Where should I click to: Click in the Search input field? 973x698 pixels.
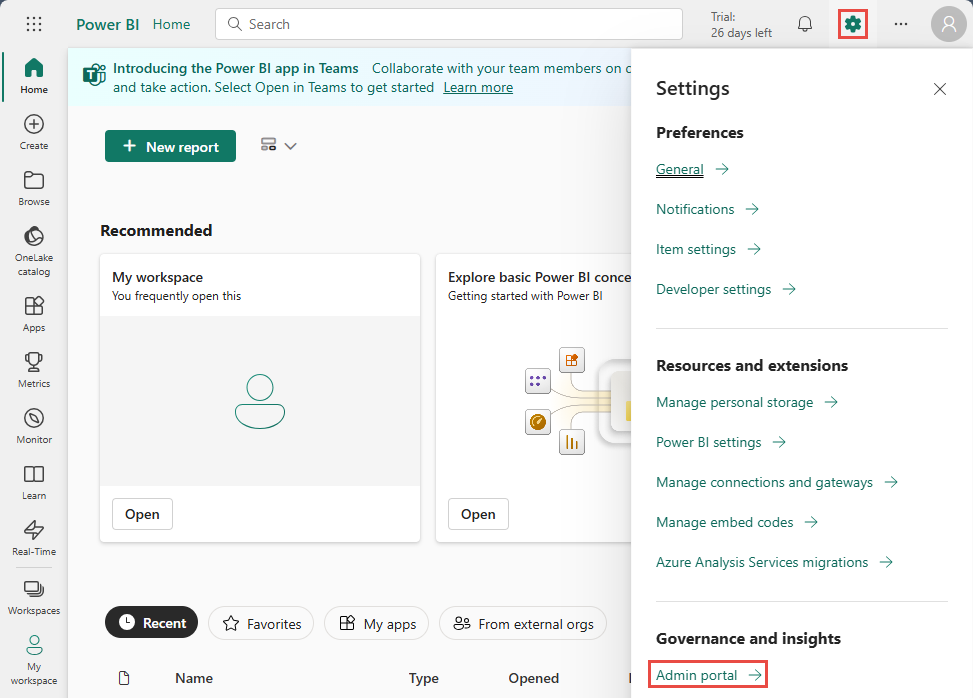click(x=450, y=24)
